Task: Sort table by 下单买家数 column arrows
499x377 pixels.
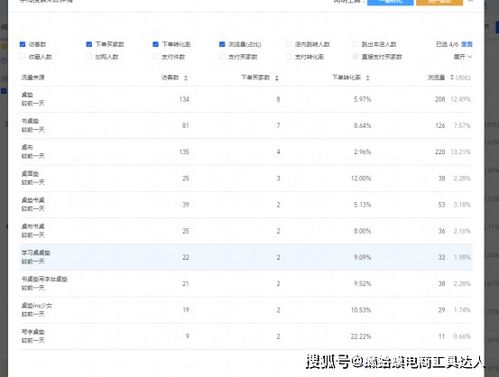Action: point(277,78)
